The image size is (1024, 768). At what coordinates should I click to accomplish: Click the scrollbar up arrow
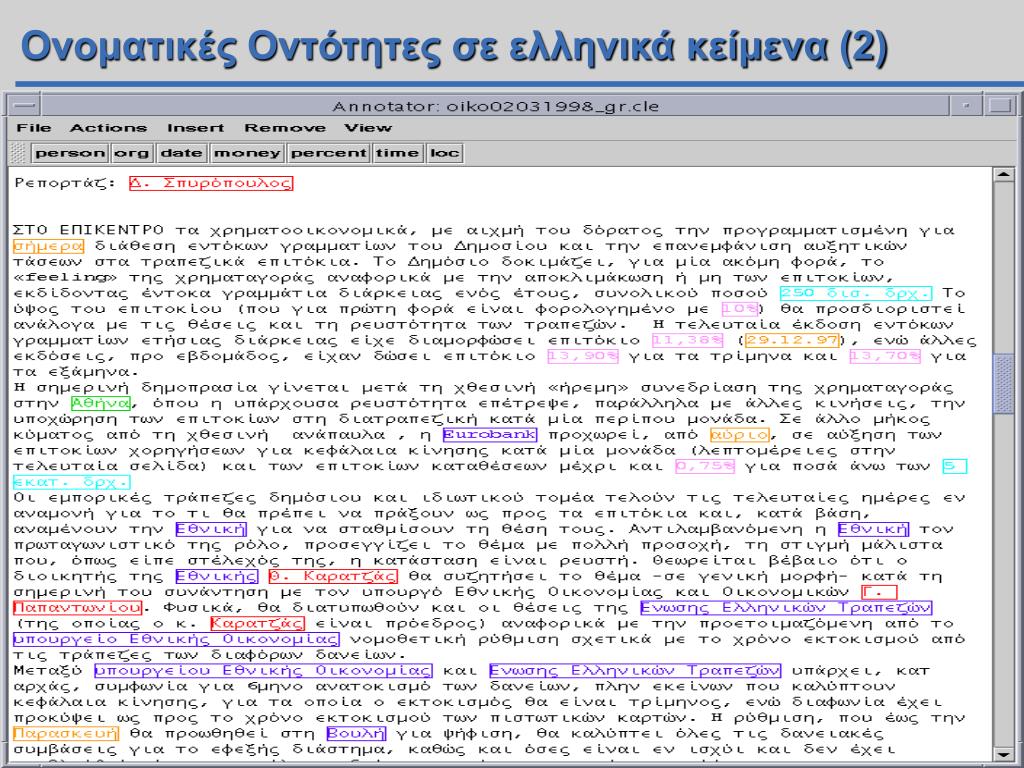click(1002, 175)
